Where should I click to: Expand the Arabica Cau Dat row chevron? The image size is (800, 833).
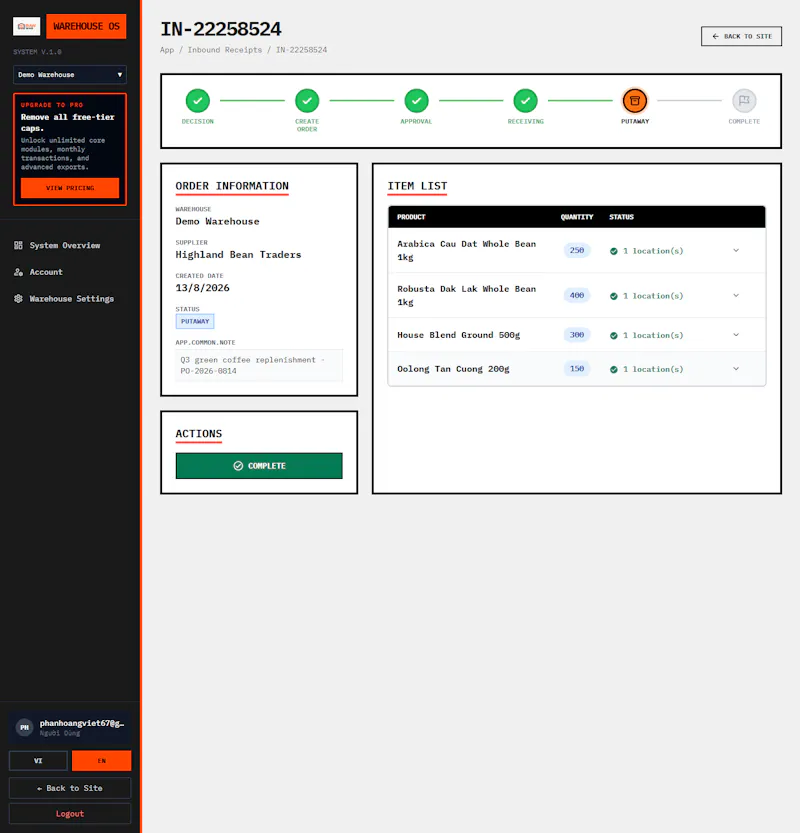[x=736, y=250]
